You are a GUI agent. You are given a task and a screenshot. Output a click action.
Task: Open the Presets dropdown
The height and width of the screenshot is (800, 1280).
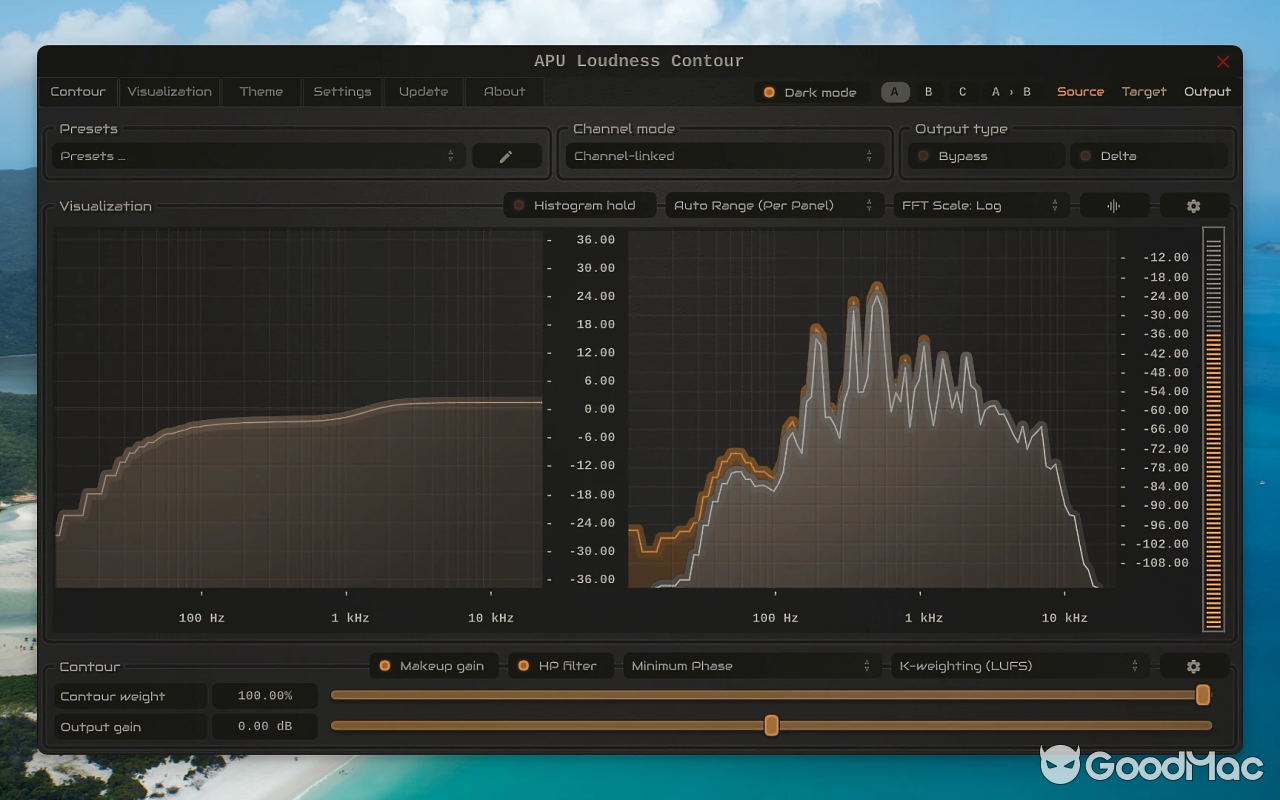point(256,156)
